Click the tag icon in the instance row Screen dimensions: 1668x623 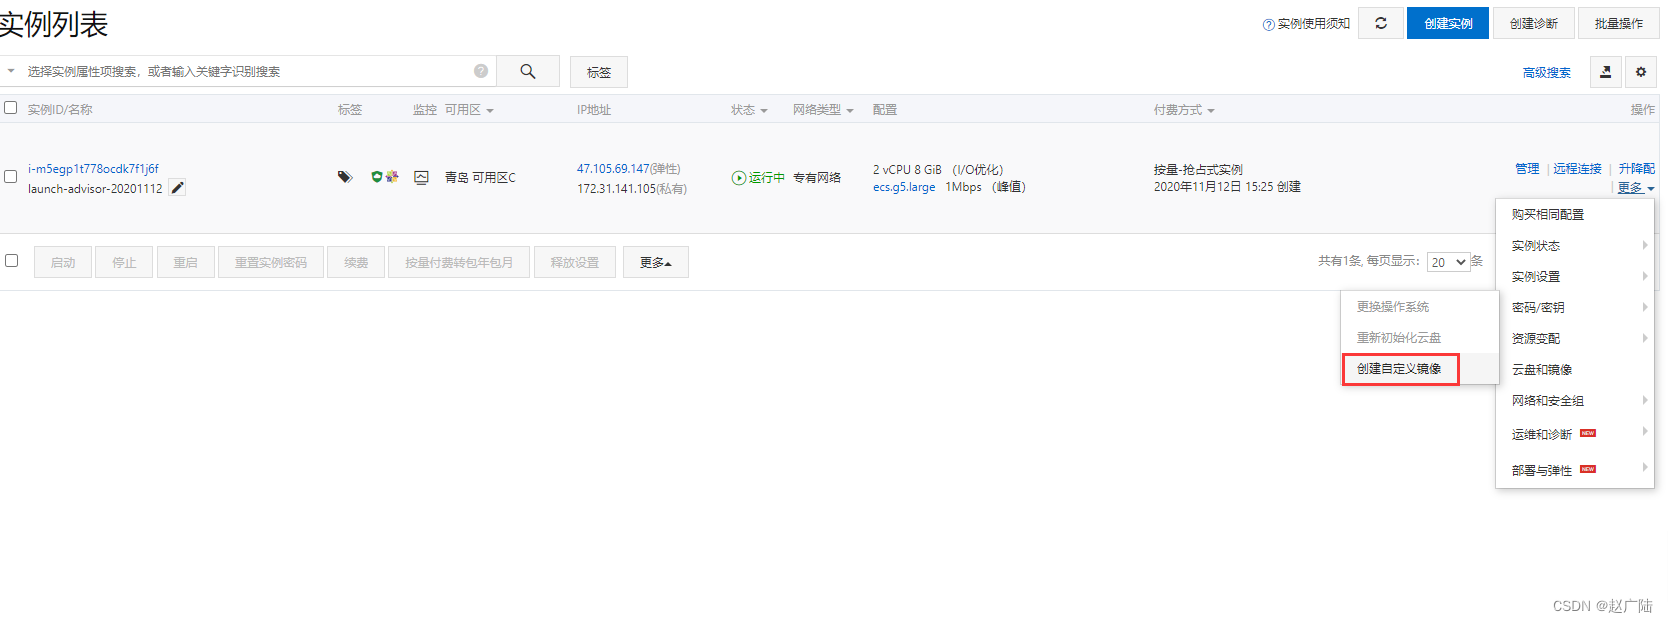[345, 177]
